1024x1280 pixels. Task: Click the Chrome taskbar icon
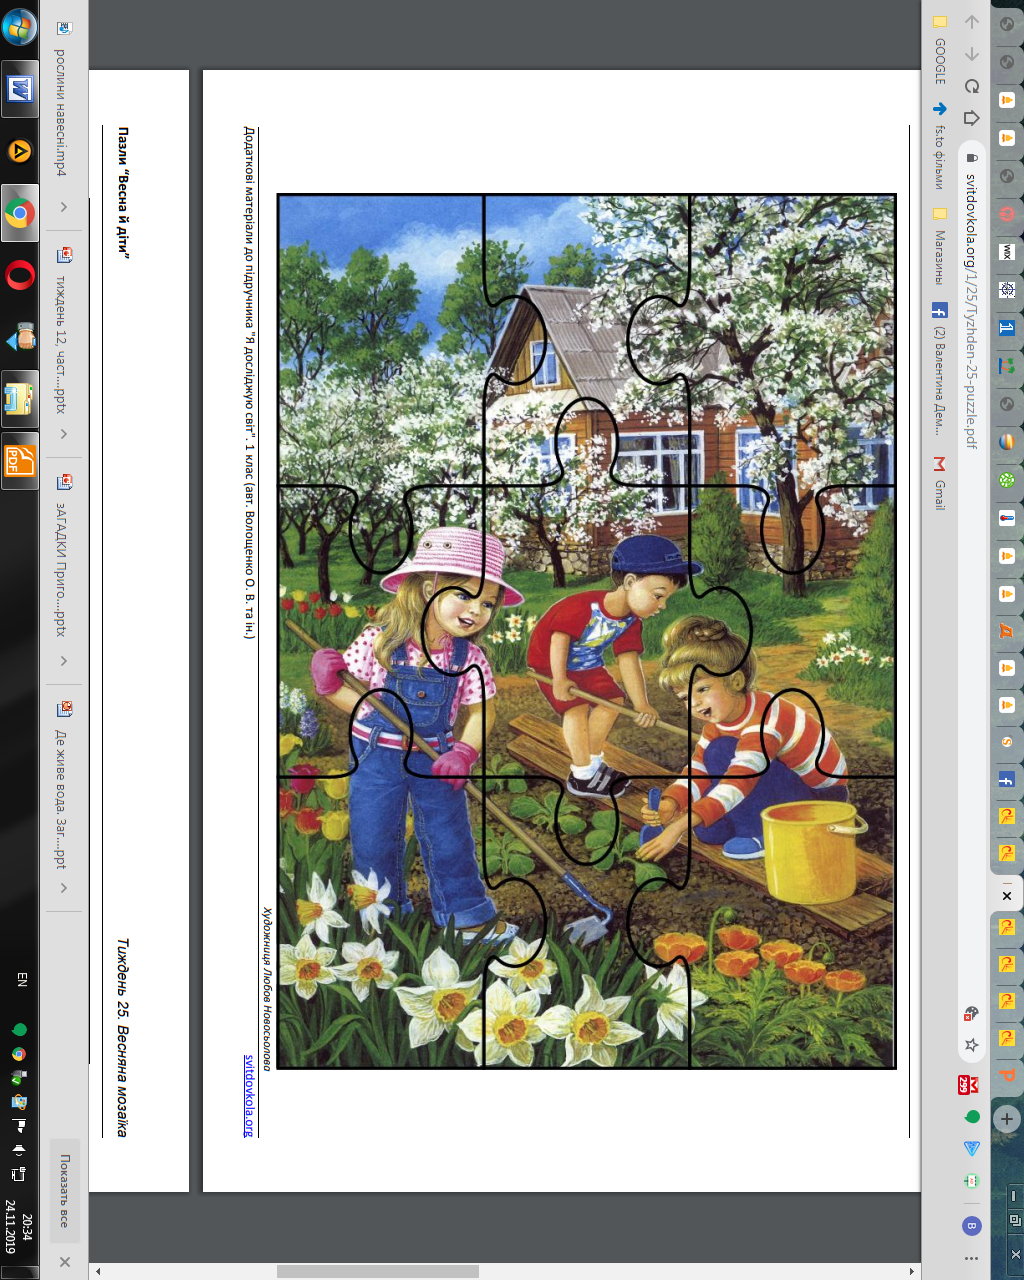click(x=20, y=212)
